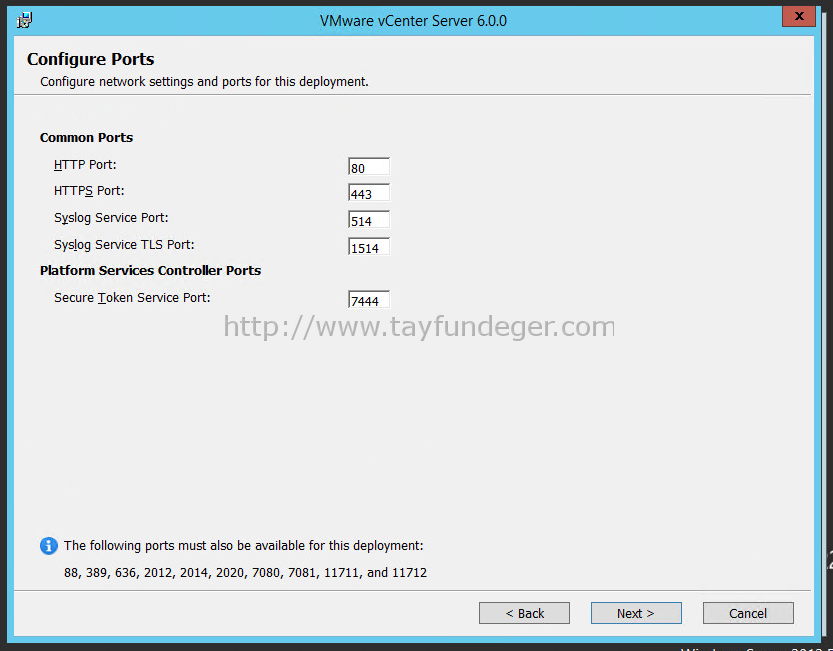Click the HTTP Port label

tap(85, 165)
